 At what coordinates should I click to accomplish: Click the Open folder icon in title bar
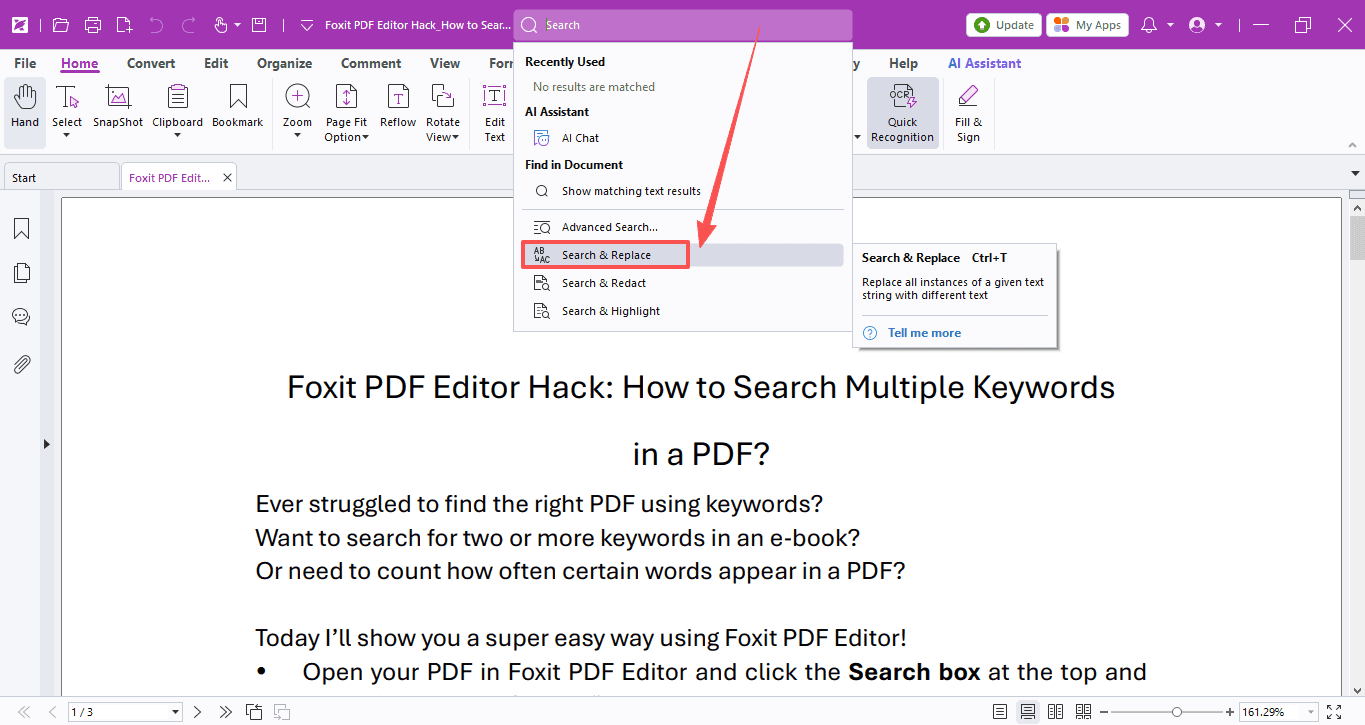(x=61, y=25)
